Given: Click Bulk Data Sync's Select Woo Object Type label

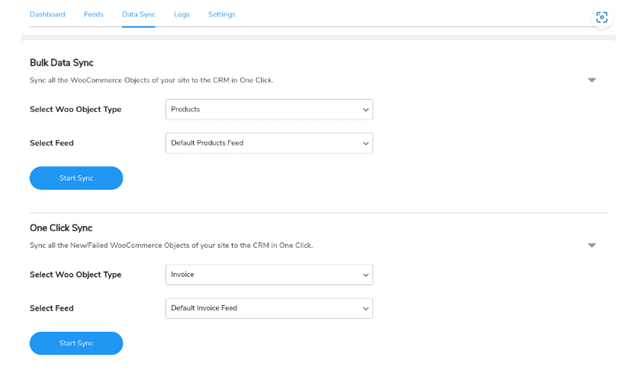Looking at the screenshot, I should click(75, 109).
